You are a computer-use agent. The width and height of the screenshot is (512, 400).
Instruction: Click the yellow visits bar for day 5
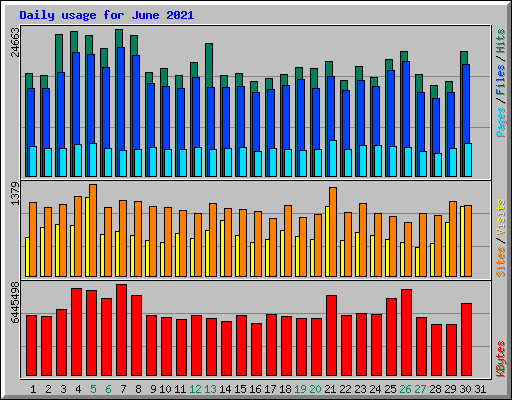87,237
